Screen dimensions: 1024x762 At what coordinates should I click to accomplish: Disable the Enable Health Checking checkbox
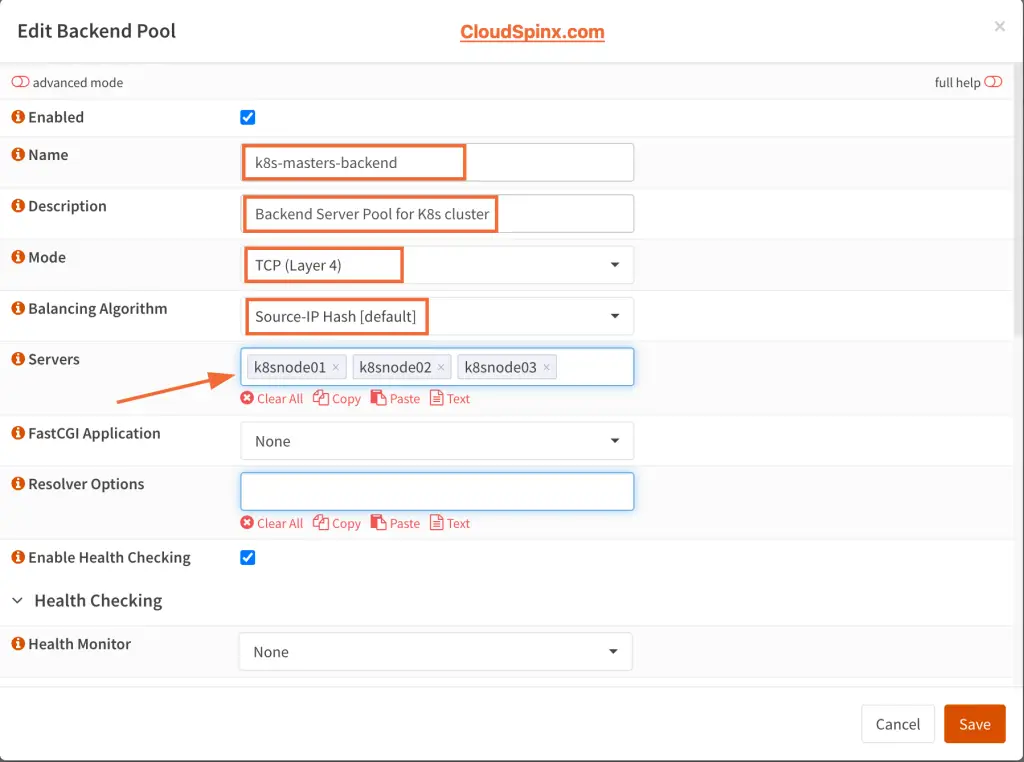click(x=247, y=557)
